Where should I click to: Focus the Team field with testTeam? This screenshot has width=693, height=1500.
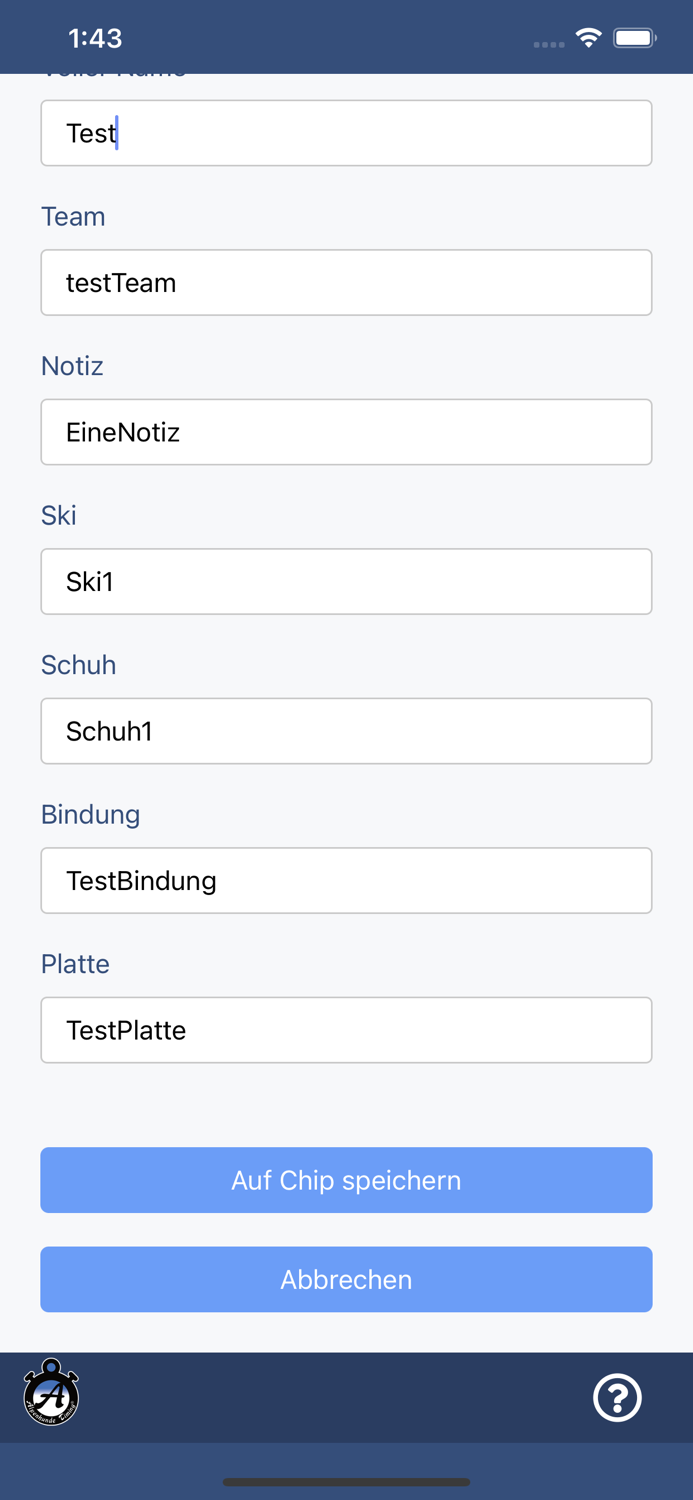coord(346,283)
